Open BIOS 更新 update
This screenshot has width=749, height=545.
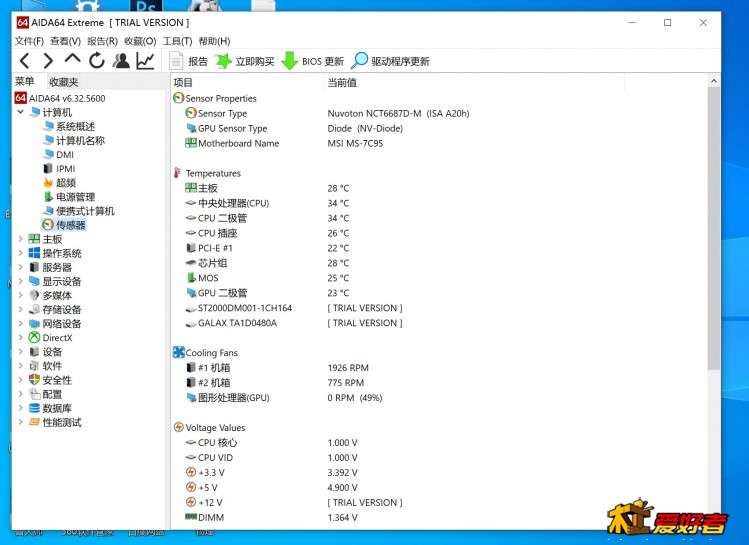313,61
